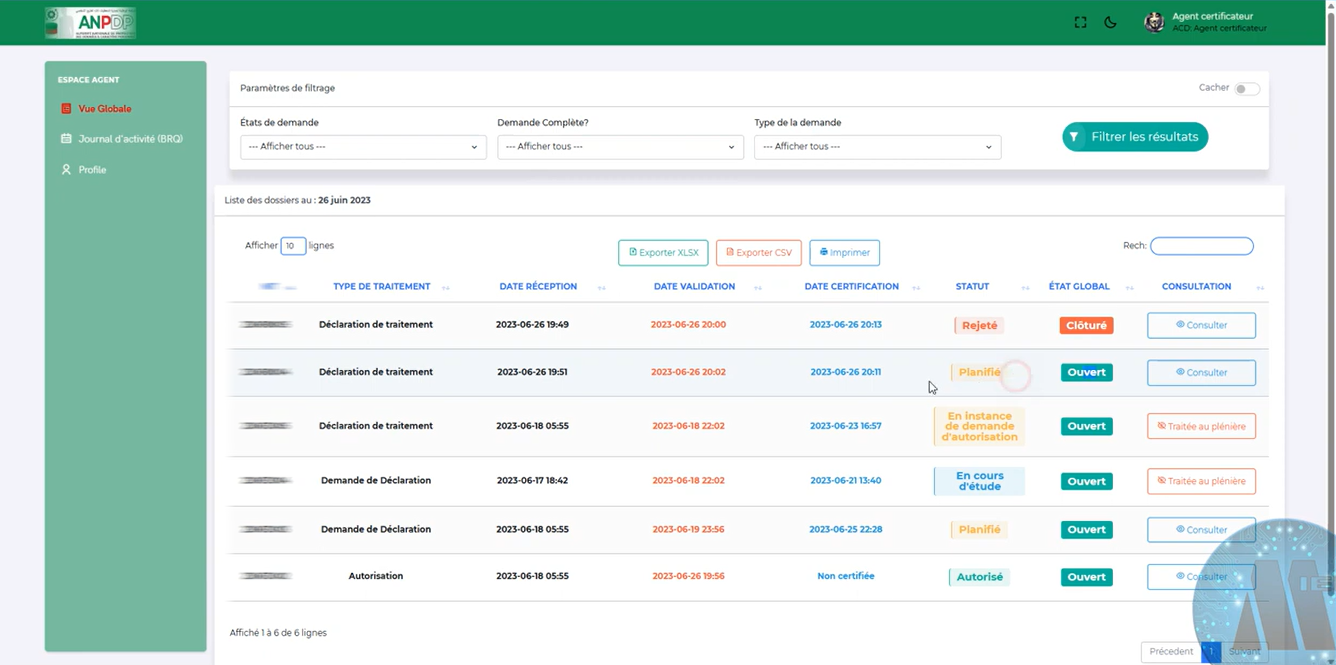This screenshot has width=1336, height=665.
Task: Click the ANPDP logo
Action: click(x=90, y=23)
